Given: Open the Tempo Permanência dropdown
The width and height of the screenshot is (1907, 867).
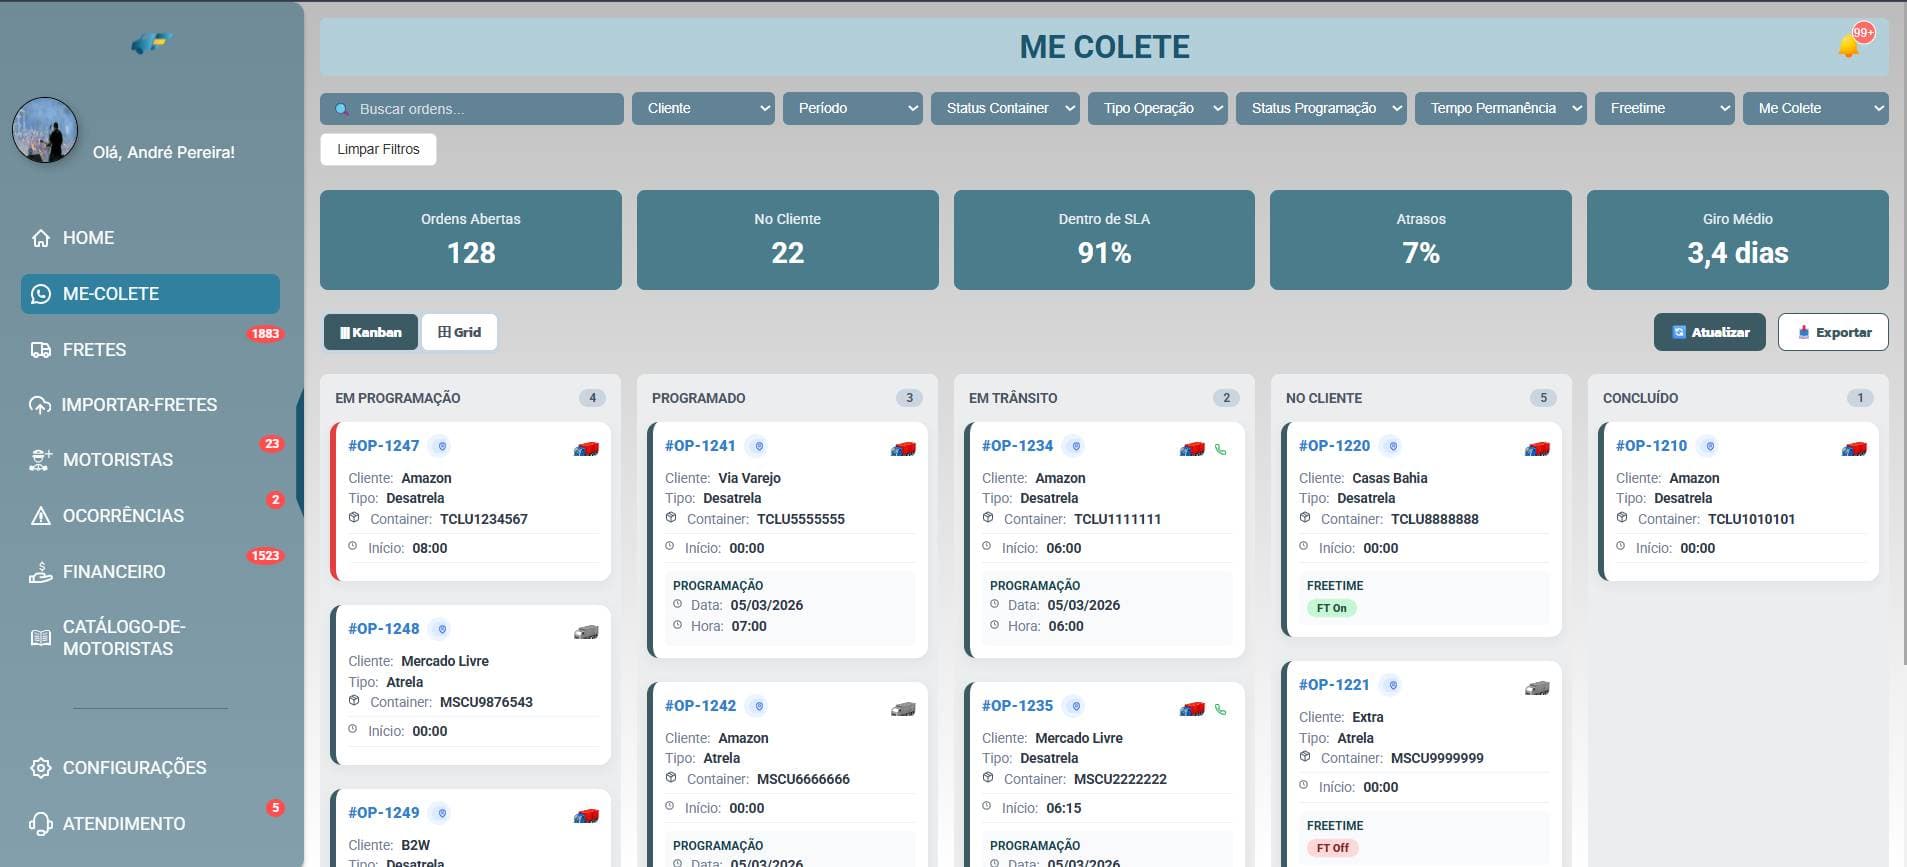Looking at the screenshot, I should tap(1500, 108).
